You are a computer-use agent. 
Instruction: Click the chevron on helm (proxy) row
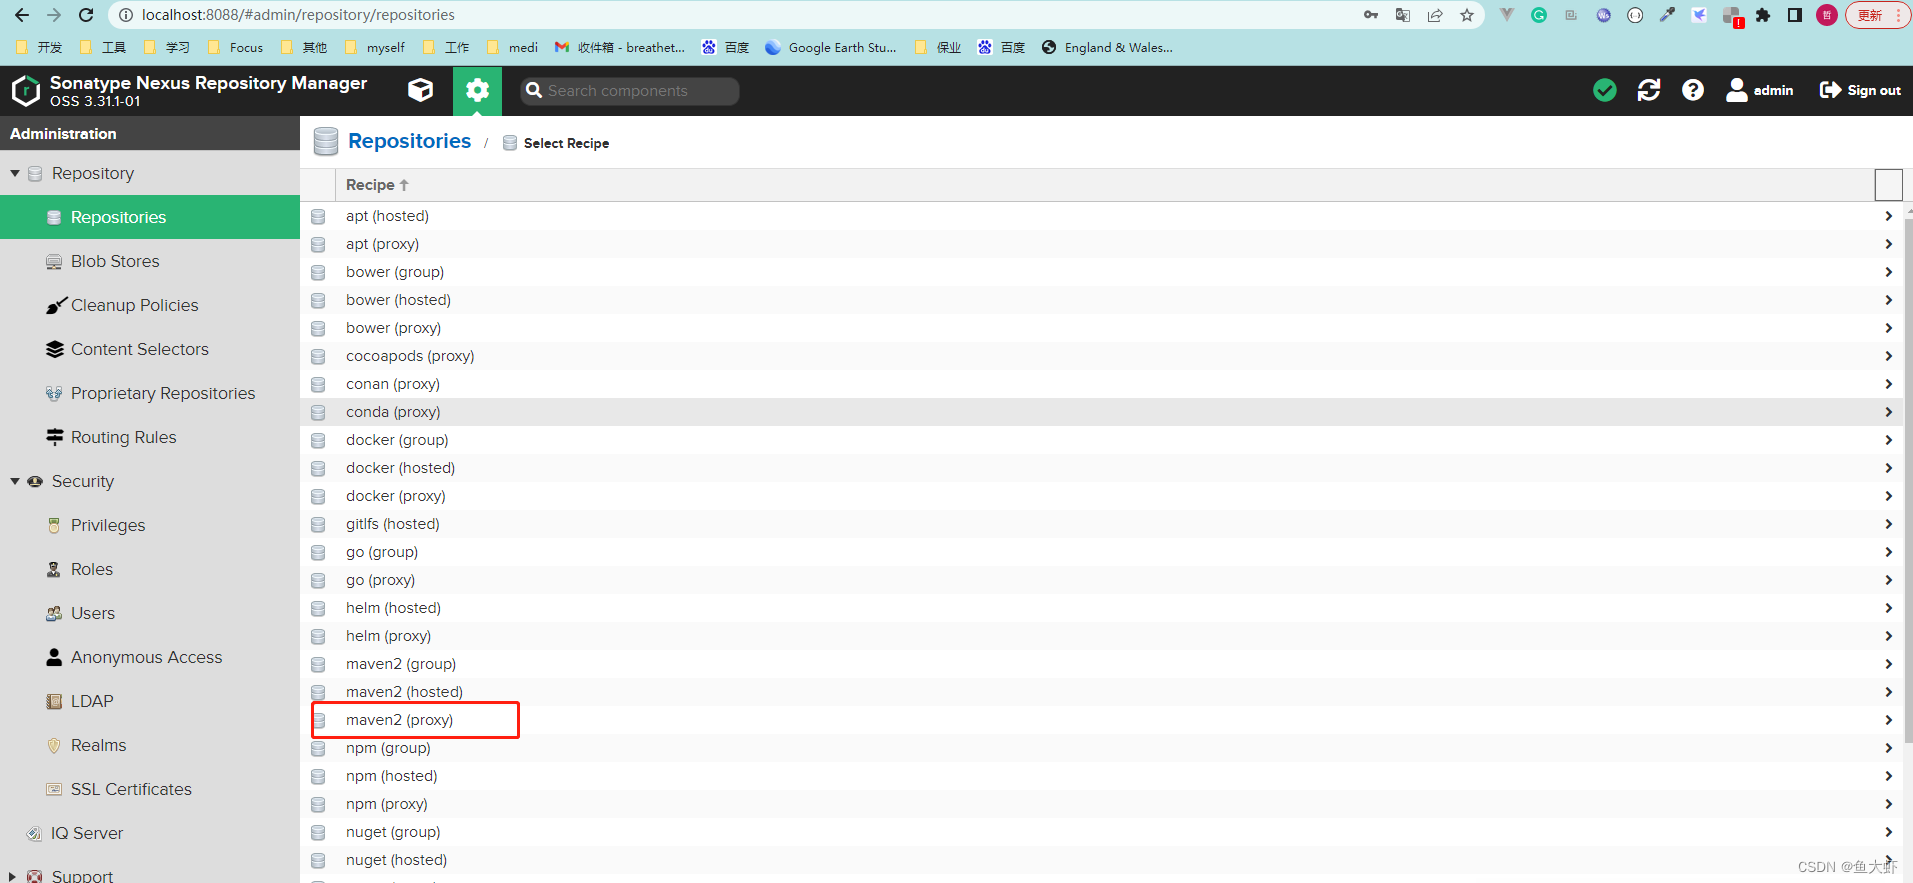1888,636
